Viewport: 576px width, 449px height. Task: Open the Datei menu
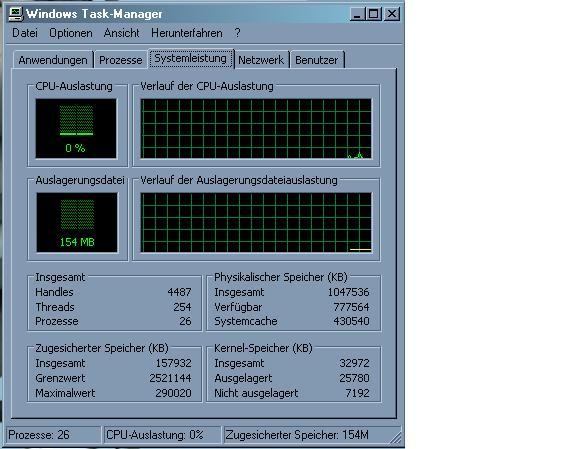(25, 33)
